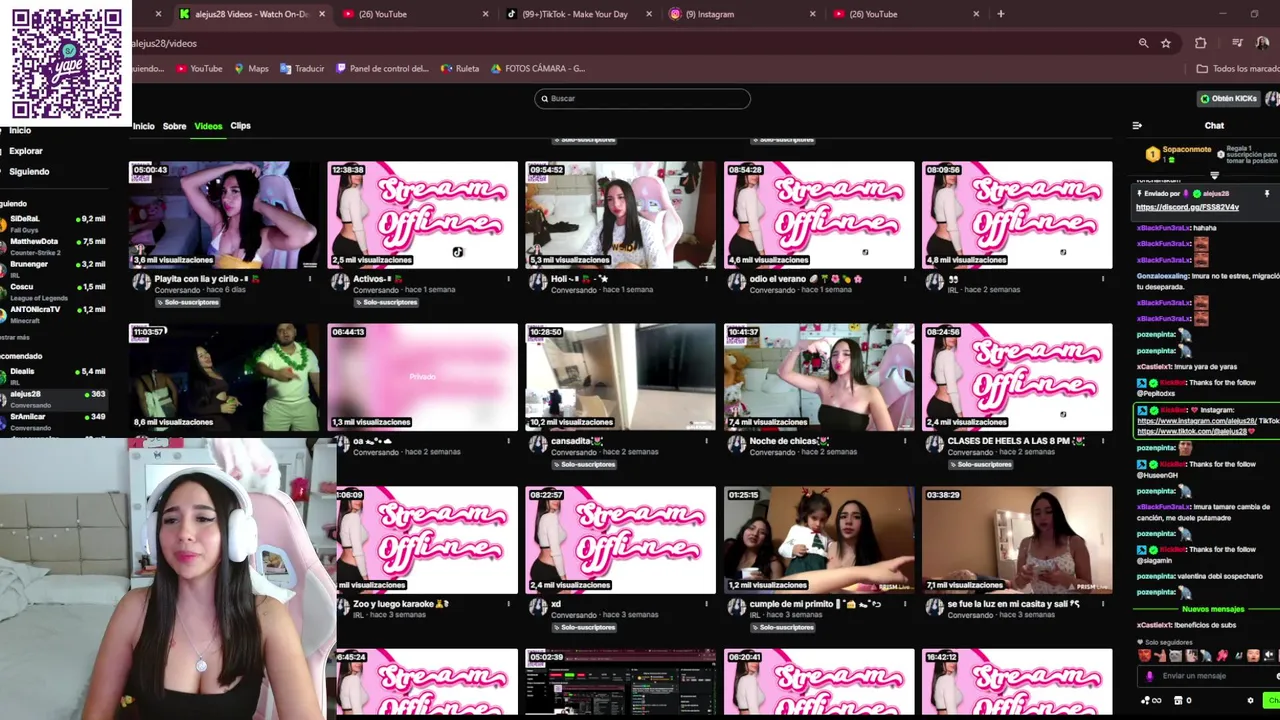Switch to the Clips channel tab
This screenshot has height=720, width=1280.
[240, 126]
